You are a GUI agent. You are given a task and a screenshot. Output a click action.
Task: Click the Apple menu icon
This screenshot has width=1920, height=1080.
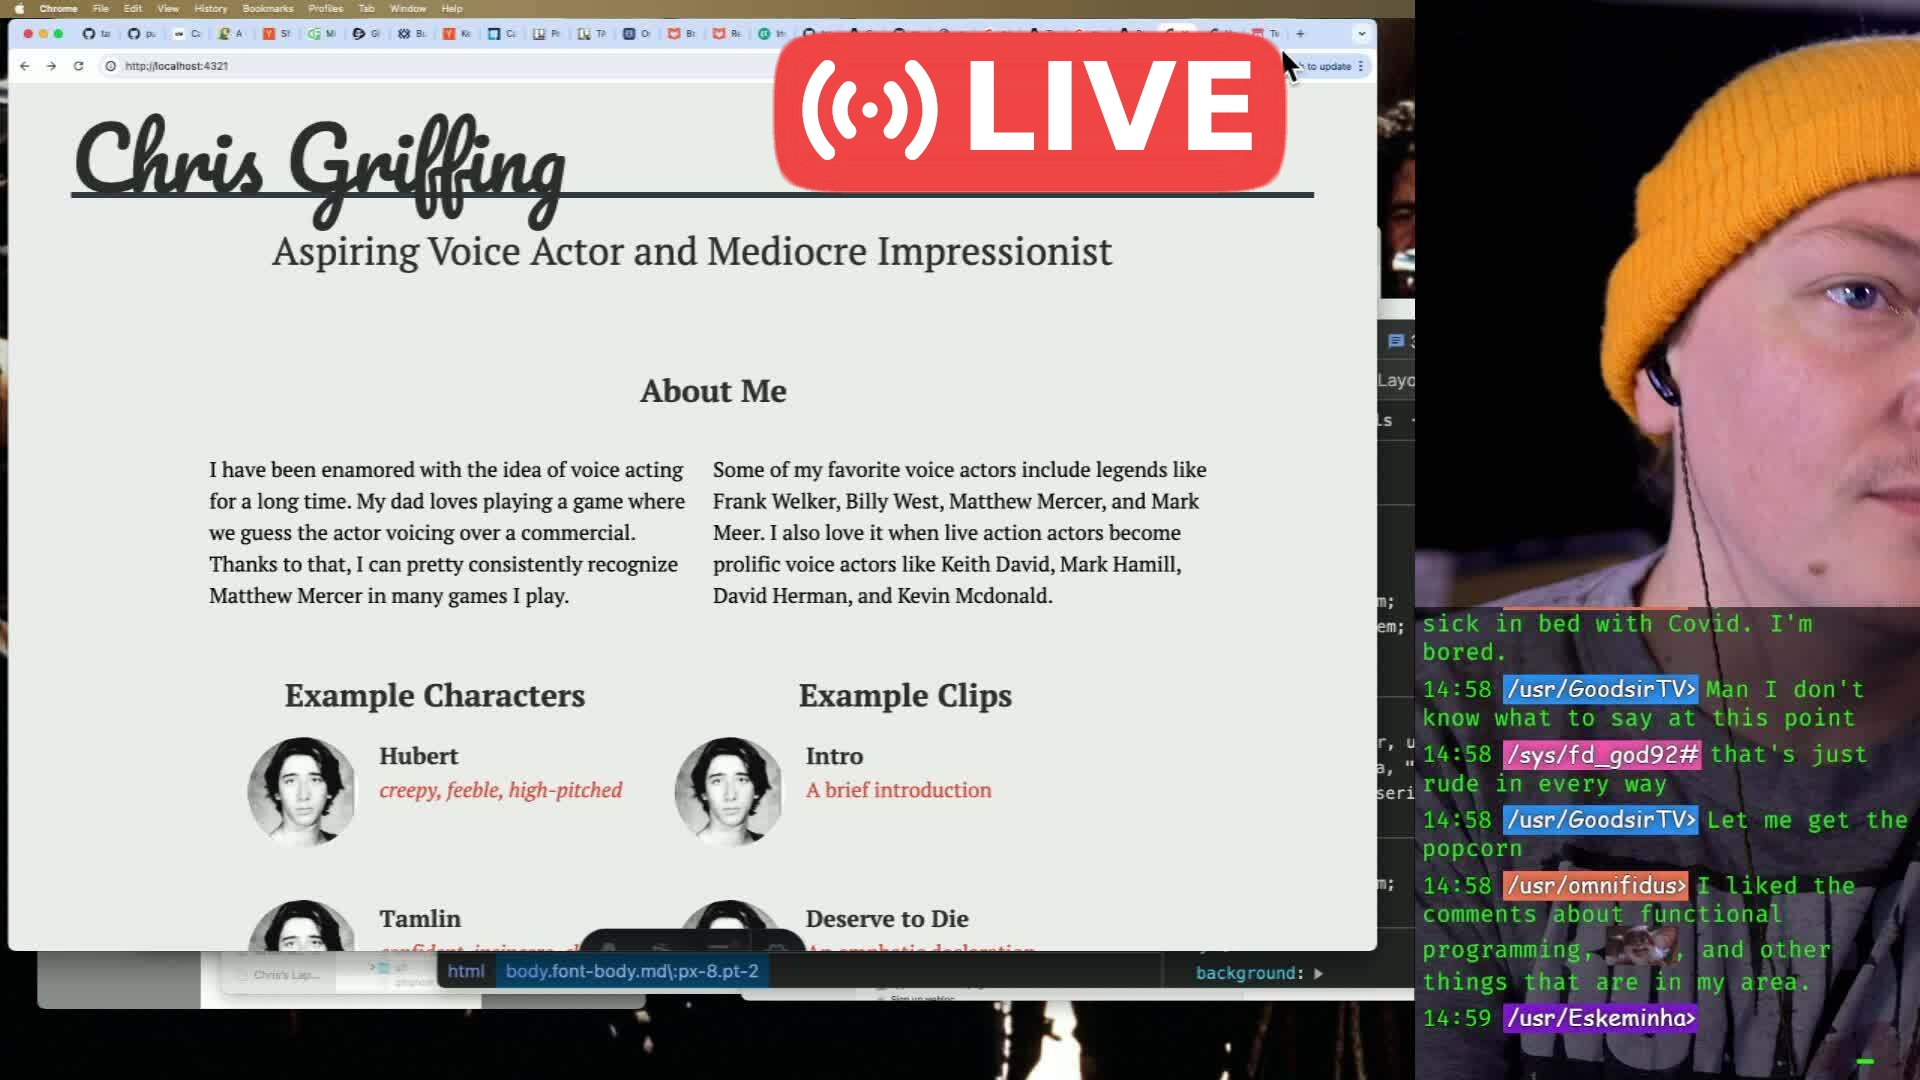[x=19, y=8]
